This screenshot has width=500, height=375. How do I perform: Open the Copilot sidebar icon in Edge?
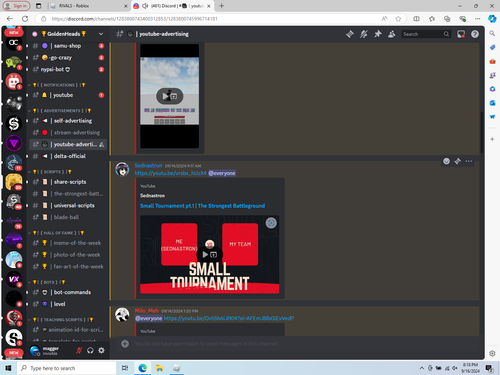tap(492, 19)
